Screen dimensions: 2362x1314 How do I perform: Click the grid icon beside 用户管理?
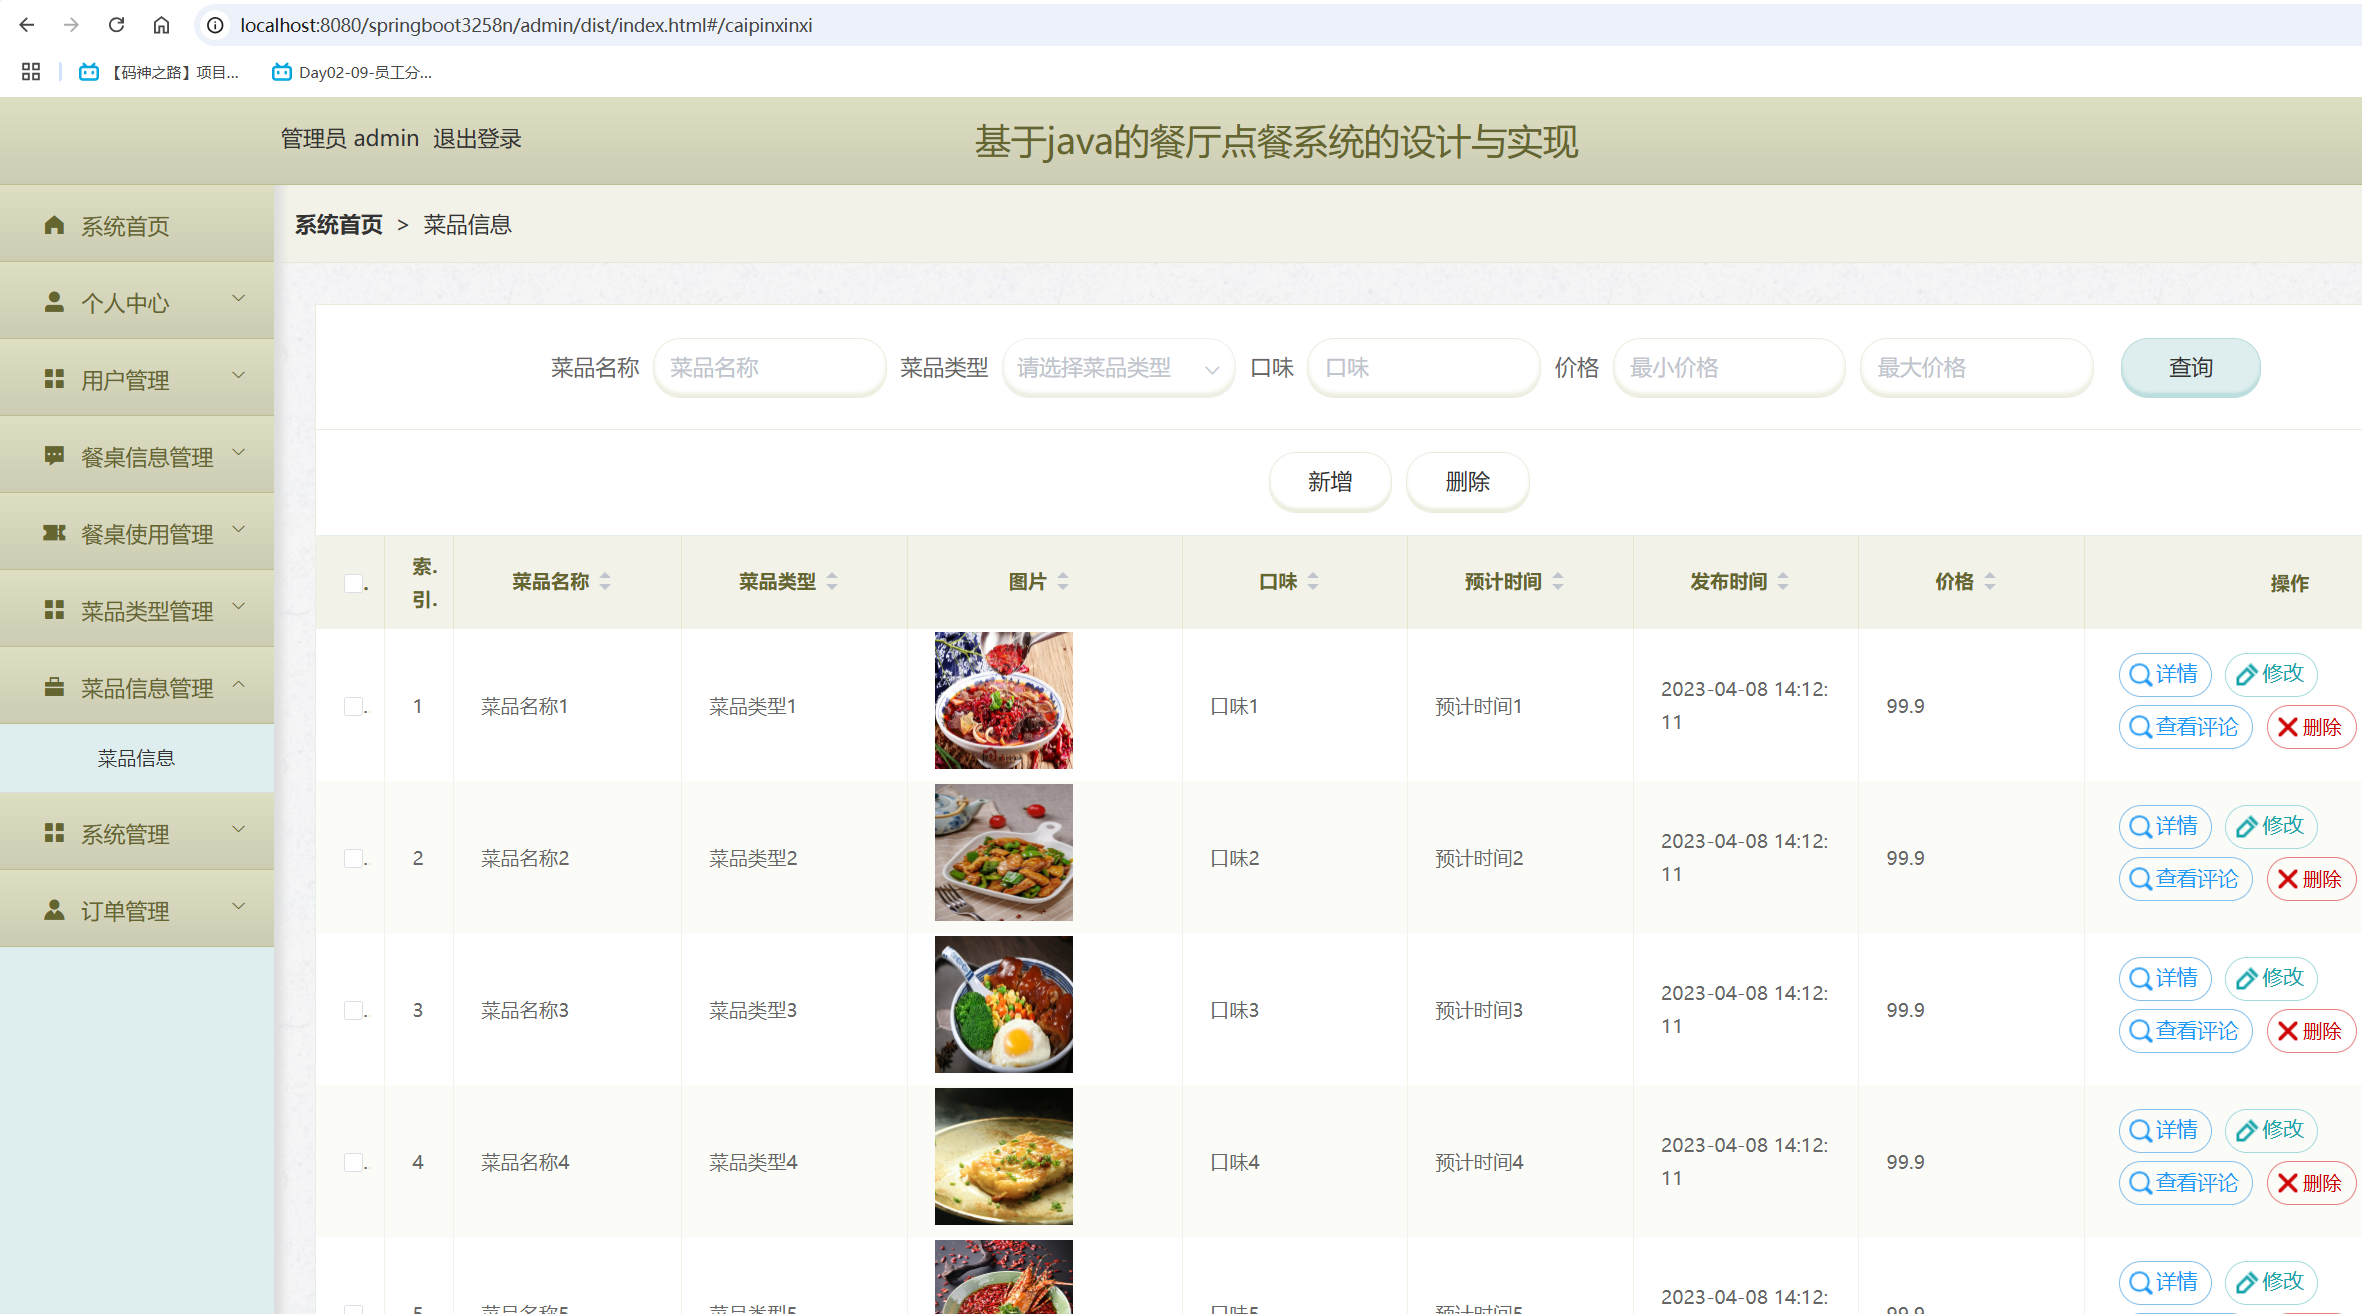click(54, 379)
